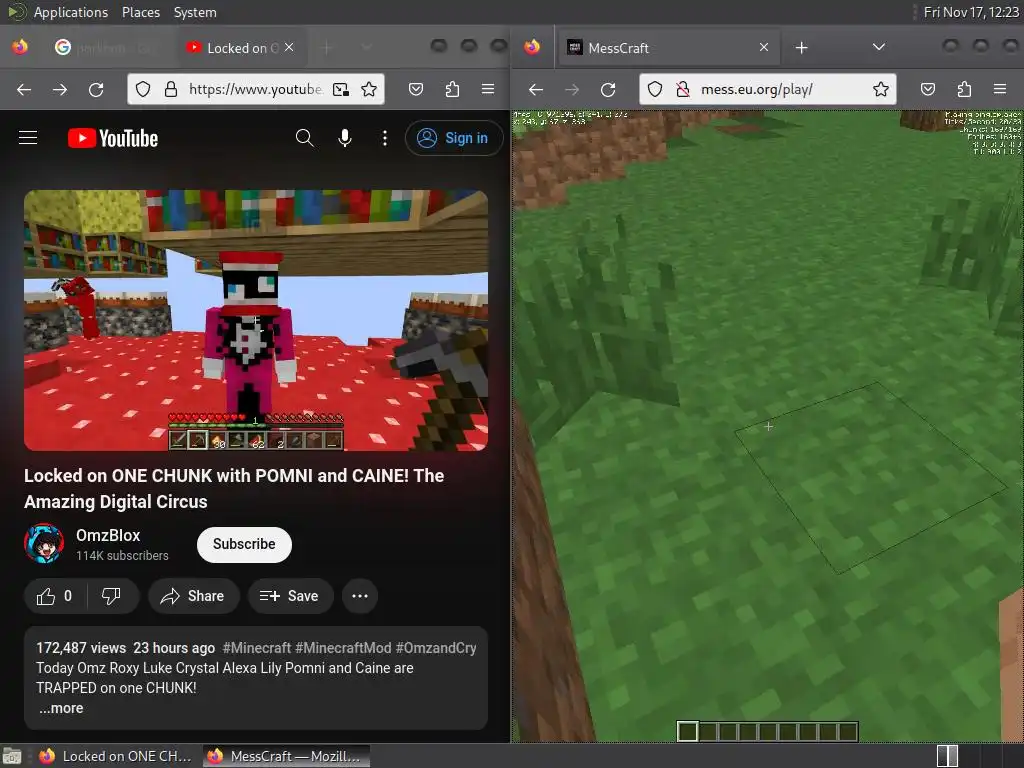This screenshot has height=768, width=1024.
Task: Go forward in YouTube Firefox window
Action: click(60, 89)
